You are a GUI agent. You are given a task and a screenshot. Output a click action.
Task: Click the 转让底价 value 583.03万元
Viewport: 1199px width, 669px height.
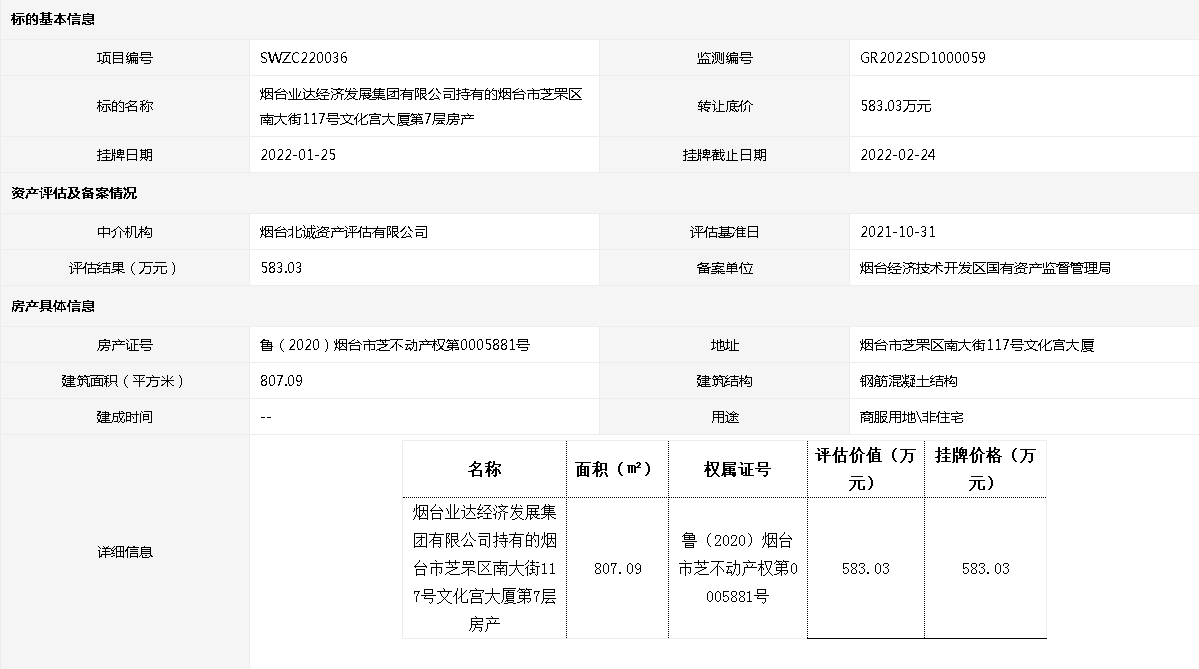pos(895,106)
